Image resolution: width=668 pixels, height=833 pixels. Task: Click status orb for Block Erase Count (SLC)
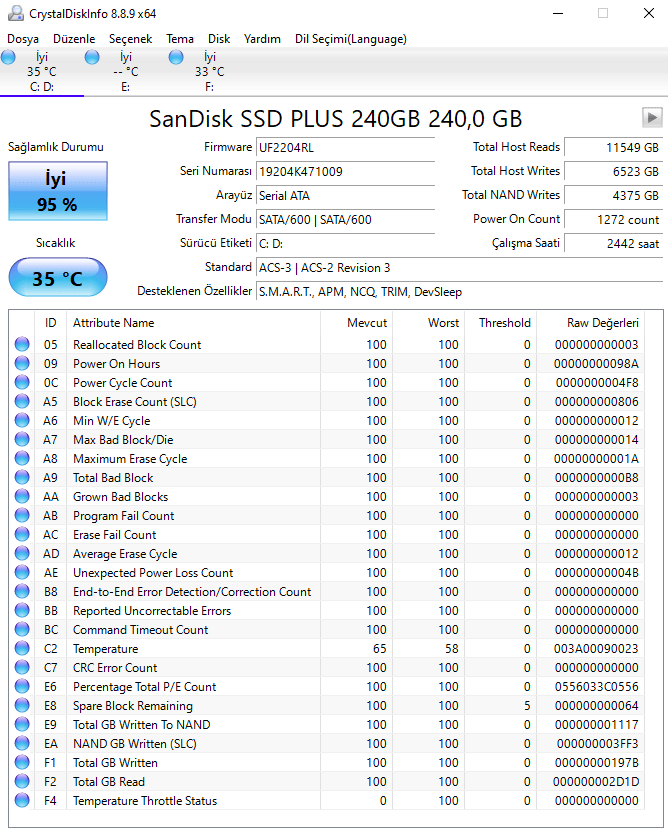[x=22, y=402]
